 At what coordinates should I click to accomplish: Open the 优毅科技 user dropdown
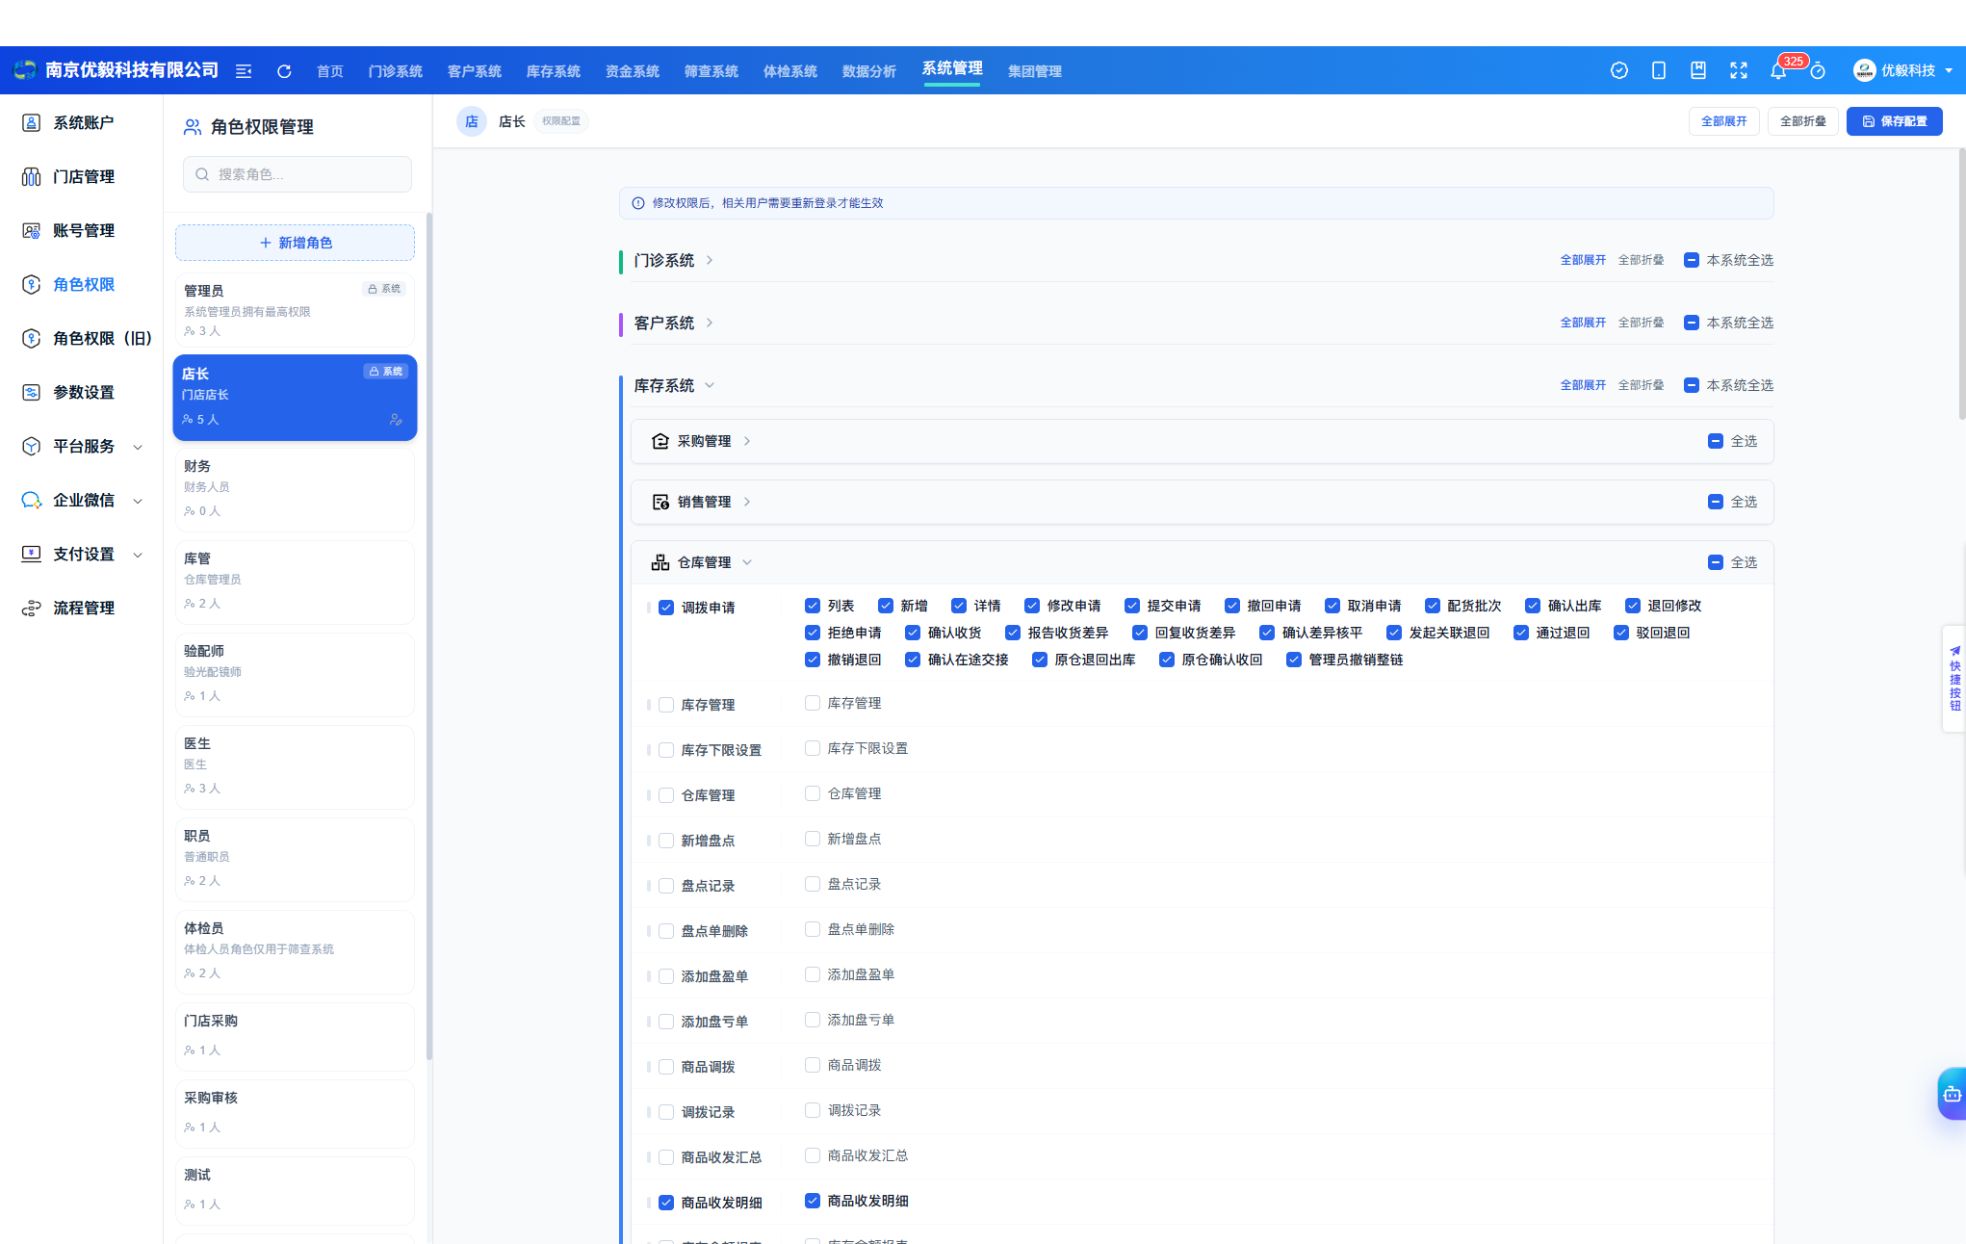coord(1903,70)
